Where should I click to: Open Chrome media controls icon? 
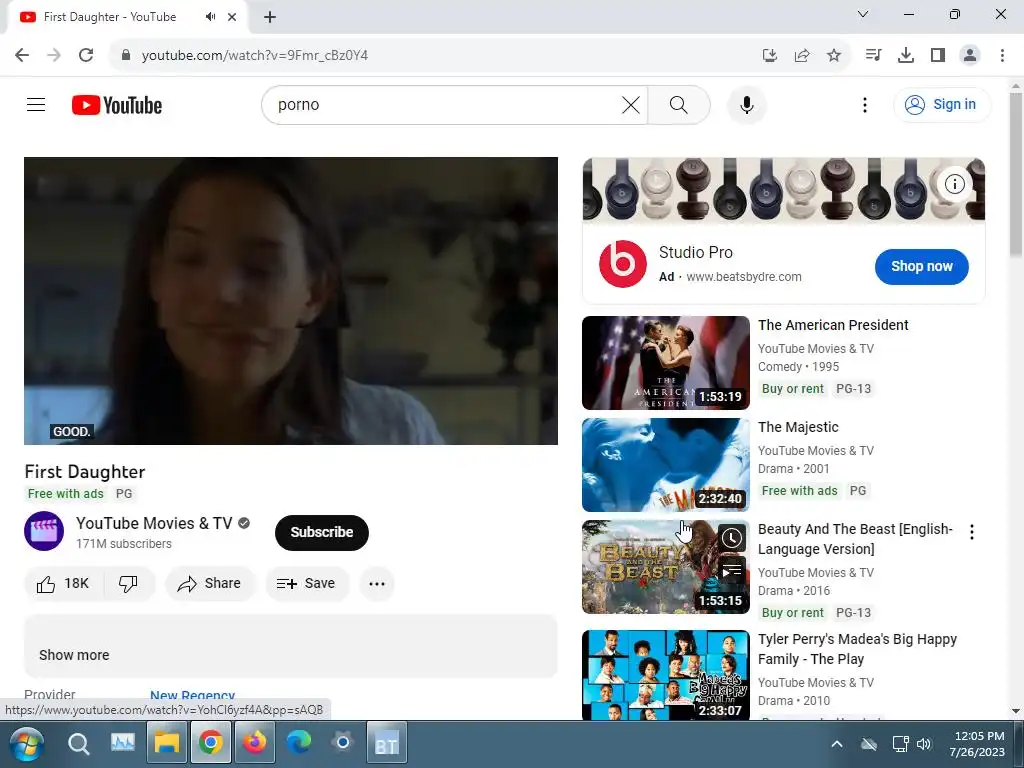[x=873, y=55]
